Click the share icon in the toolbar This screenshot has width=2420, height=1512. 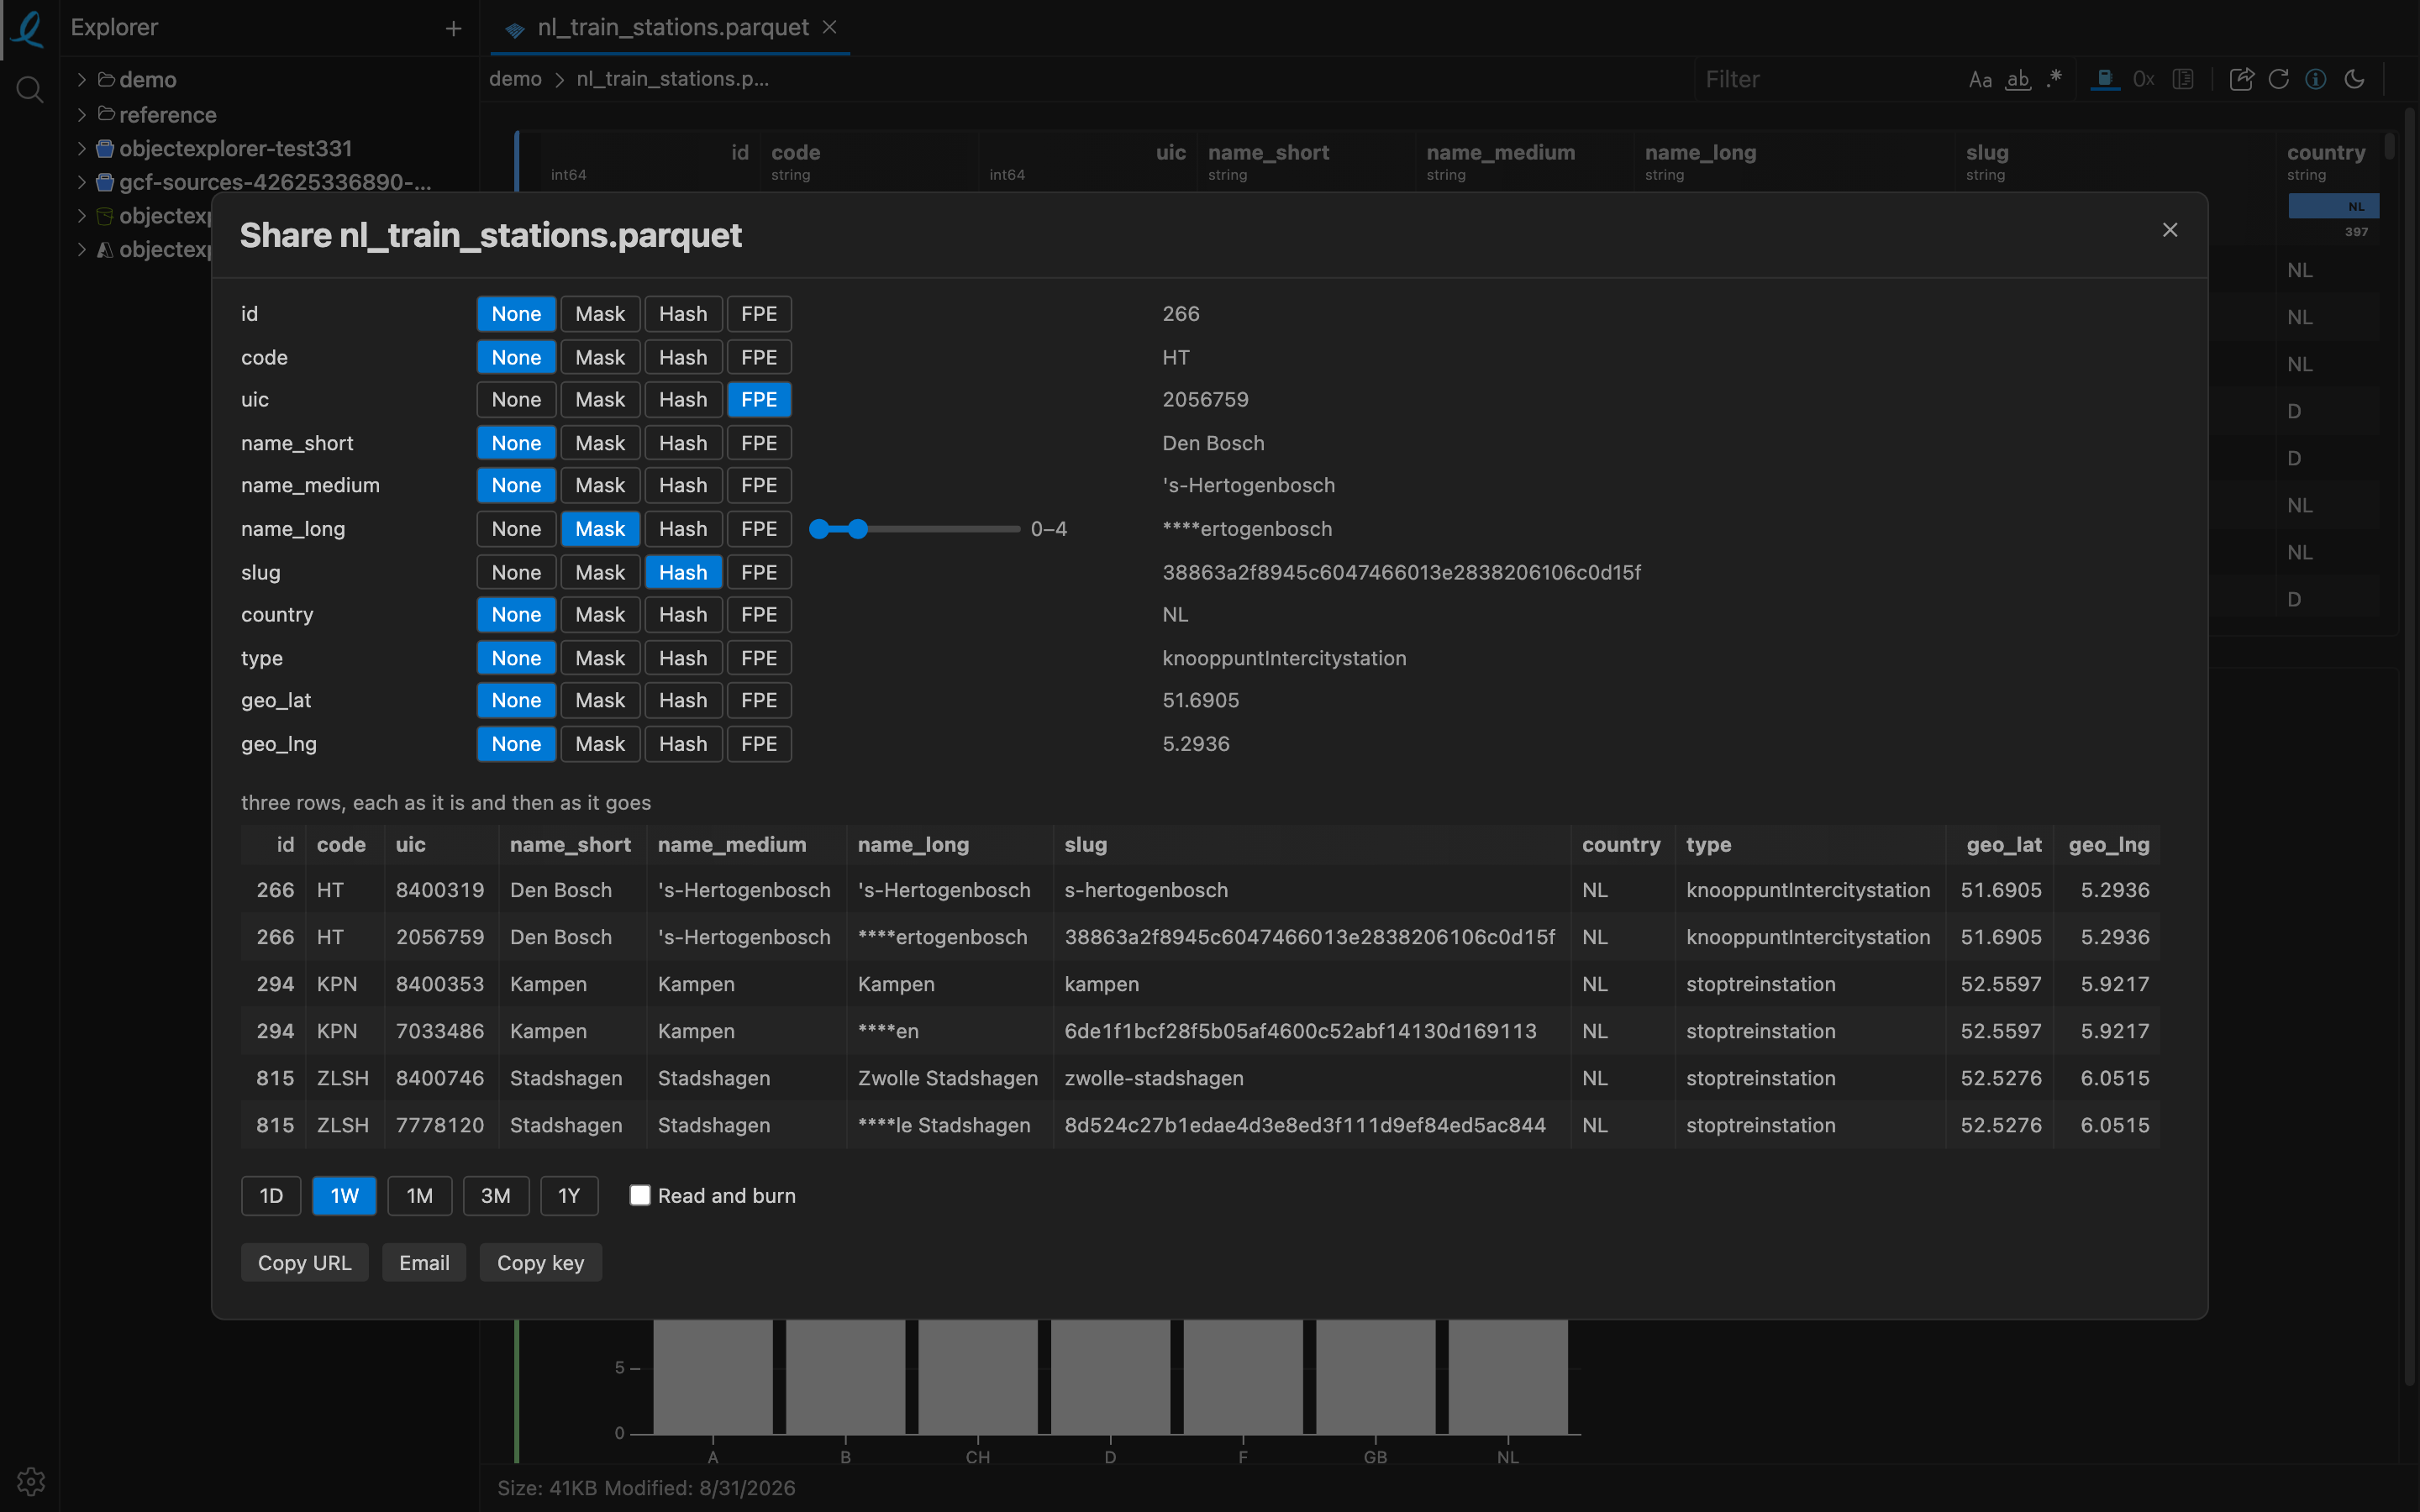click(x=2241, y=79)
